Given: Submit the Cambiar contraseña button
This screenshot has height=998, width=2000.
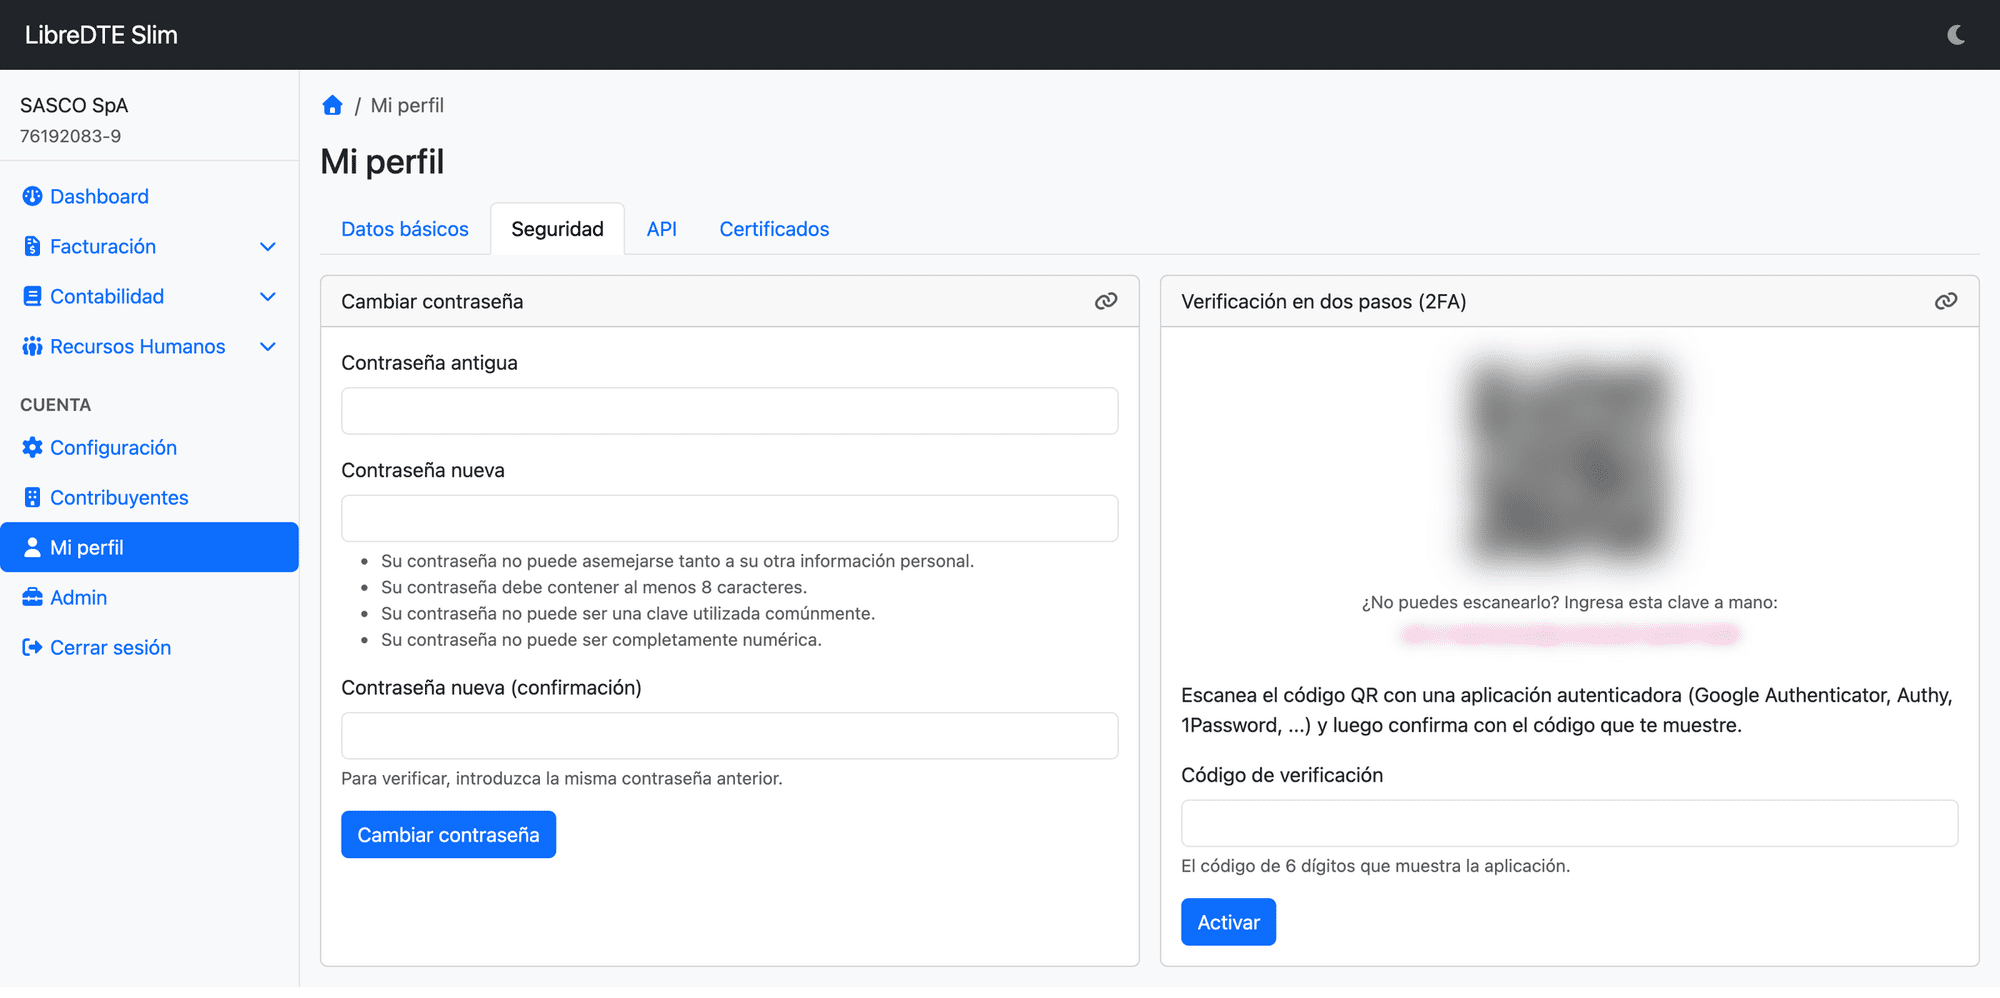Looking at the screenshot, I should (x=448, y=834).
